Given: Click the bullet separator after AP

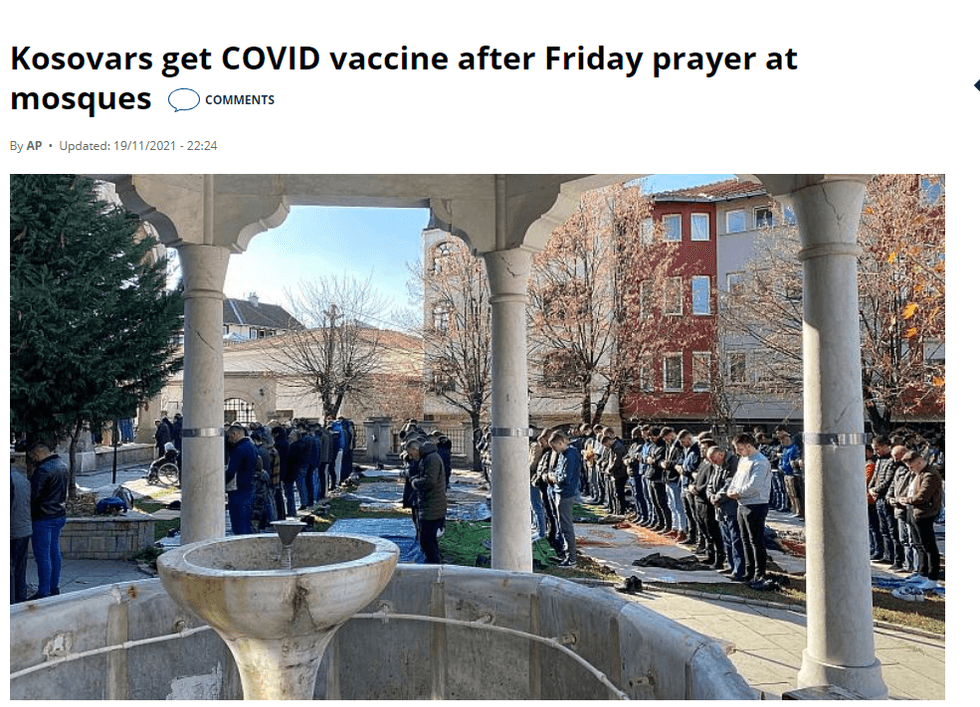Looking at the screenshot, I should click(50, 146).
